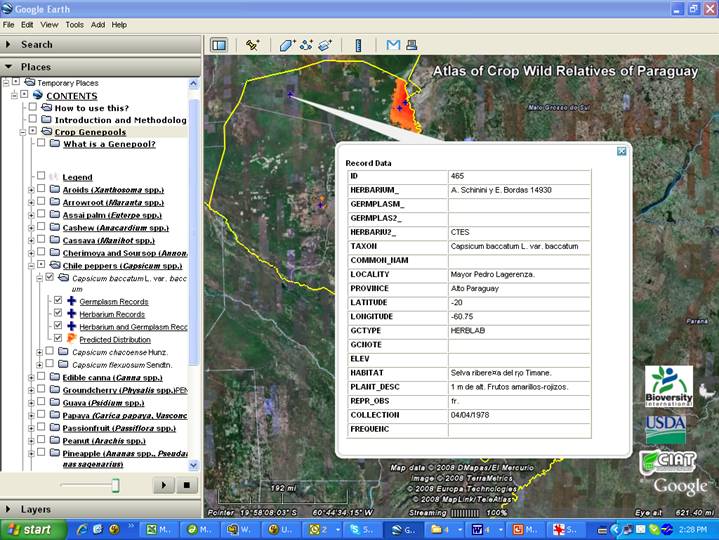This screenshot has height=540, width=719.
Task: Click the Places time slider handle
Action: [x=116, y=485]
